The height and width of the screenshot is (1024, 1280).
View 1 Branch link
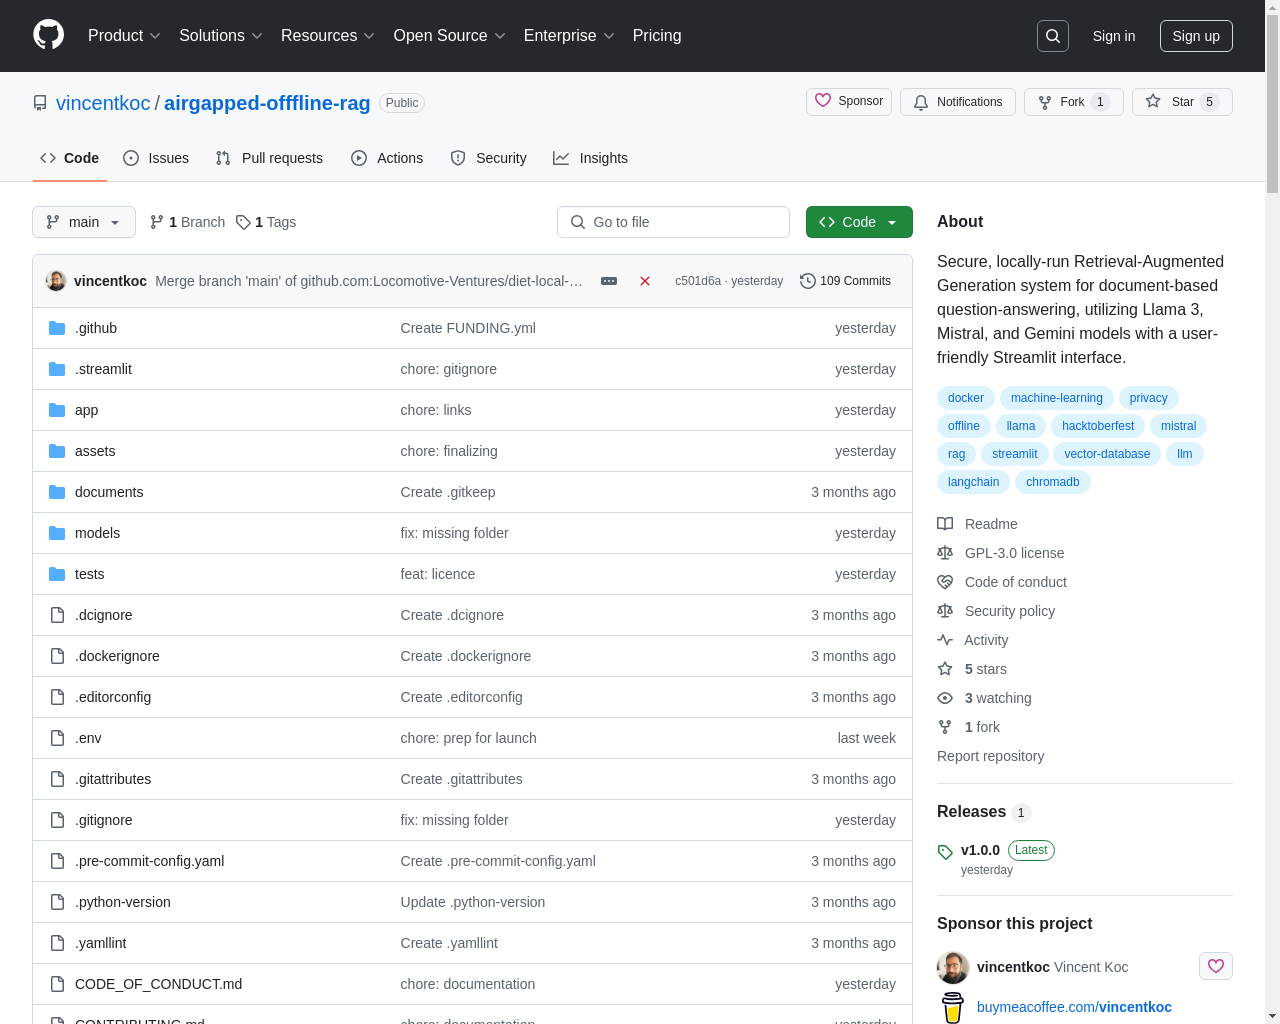[187, 222]
